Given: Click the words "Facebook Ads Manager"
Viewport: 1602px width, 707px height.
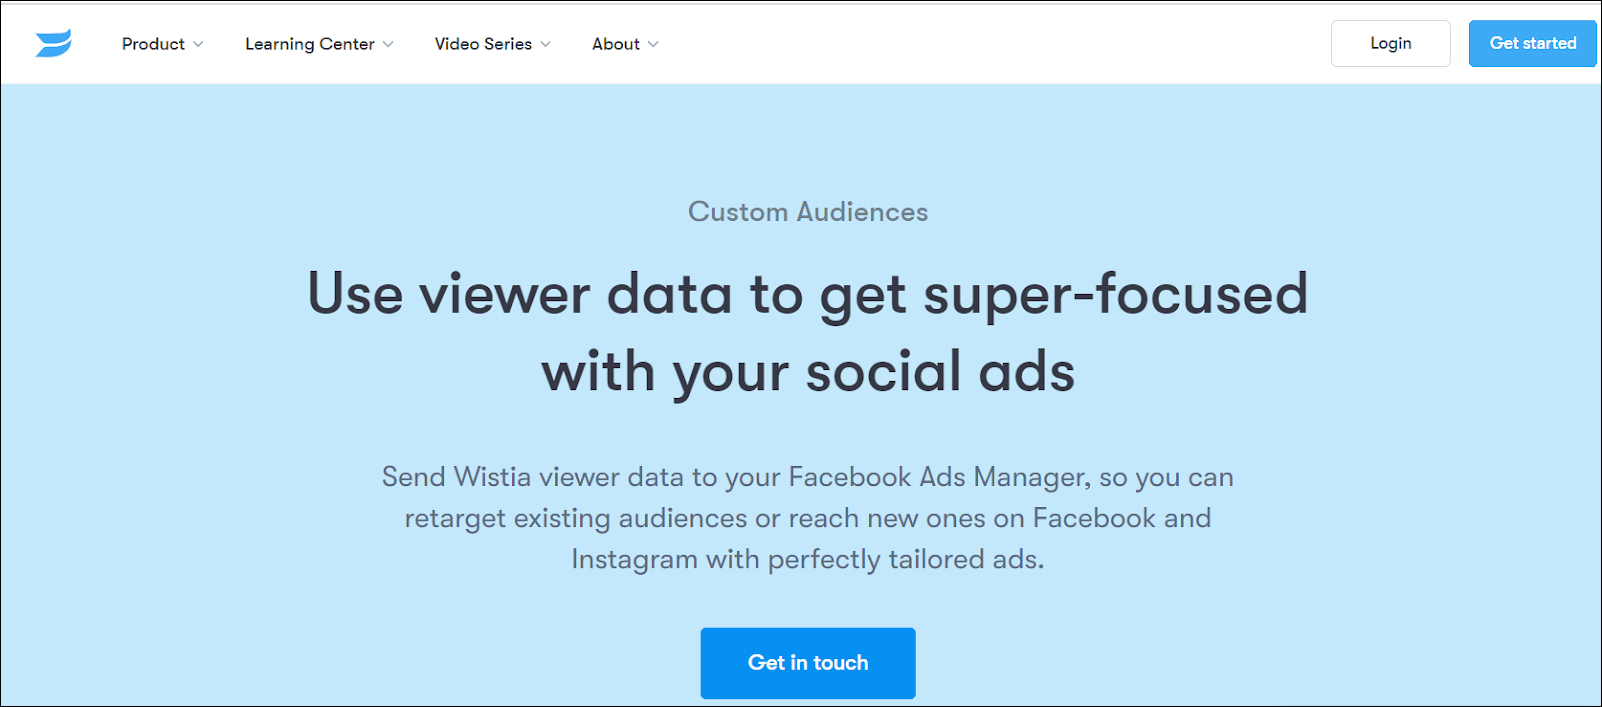Looking at the screenshot, I should pos(938,477).
